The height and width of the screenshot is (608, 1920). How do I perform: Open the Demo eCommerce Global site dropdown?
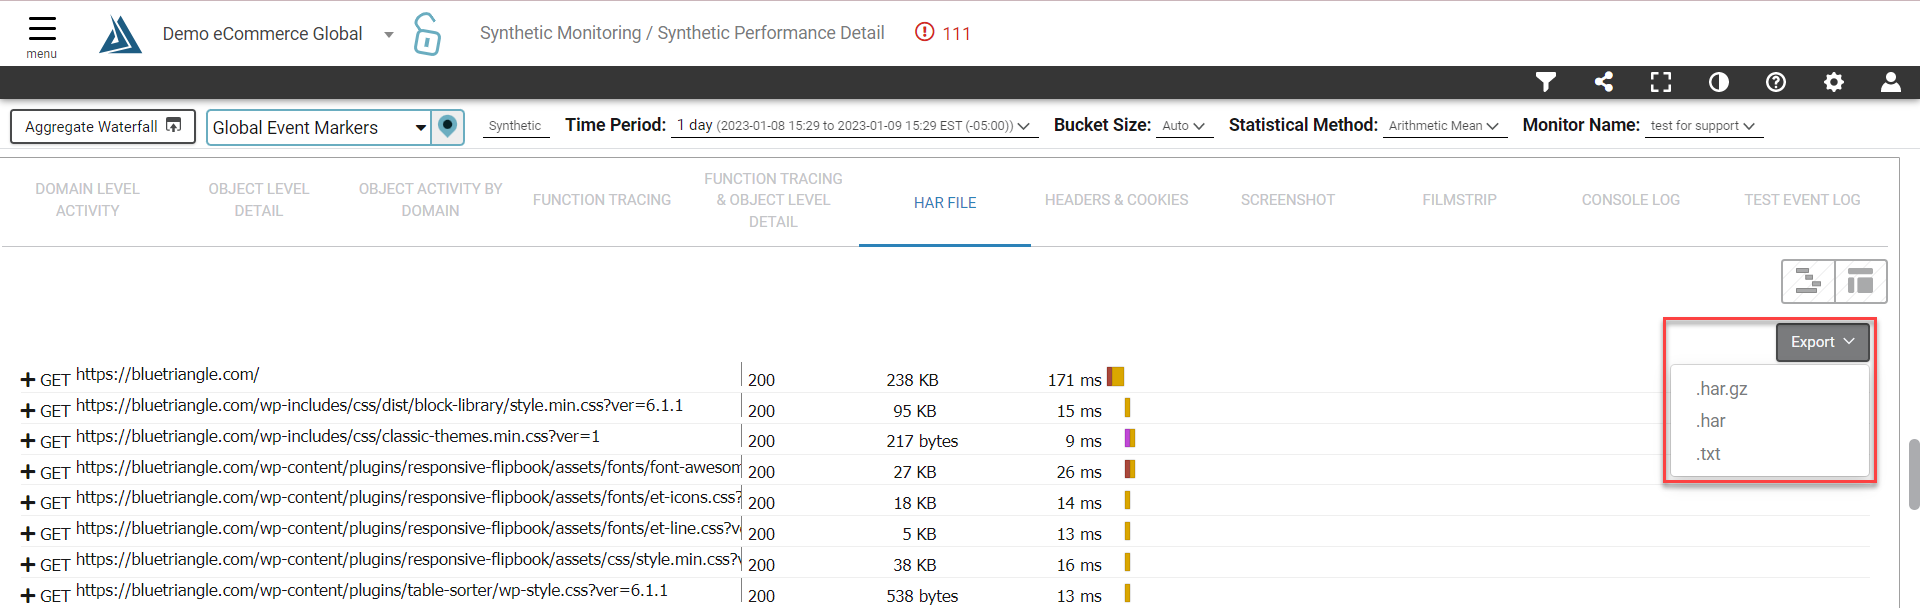coord(278,34)
